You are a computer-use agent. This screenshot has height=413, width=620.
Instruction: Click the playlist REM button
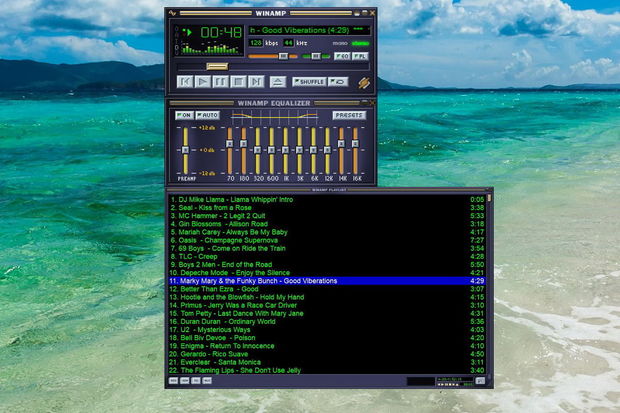click(185, 381)
